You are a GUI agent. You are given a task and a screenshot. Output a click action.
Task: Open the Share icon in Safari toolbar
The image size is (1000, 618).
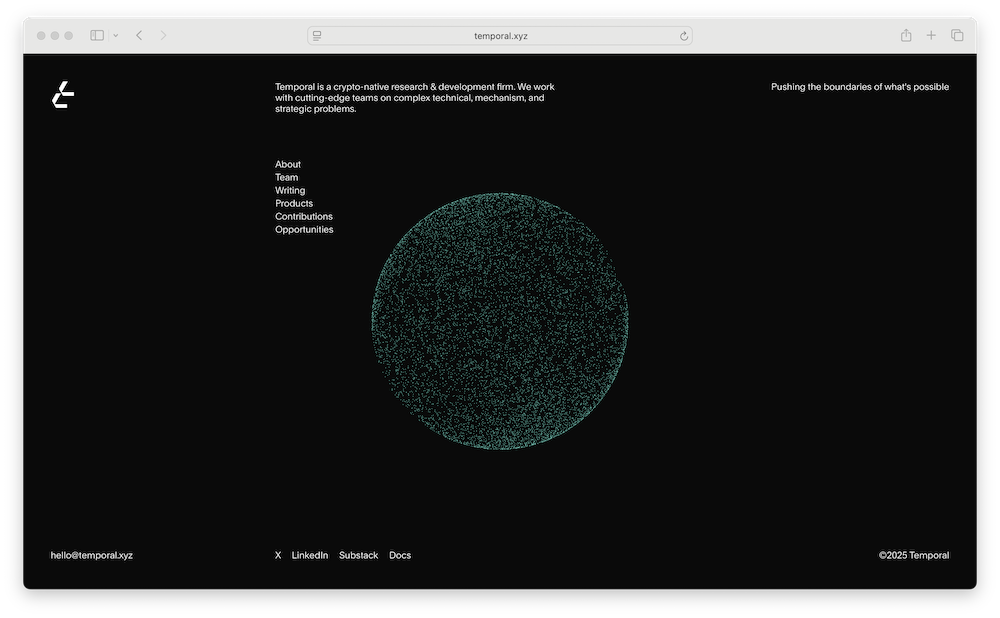[x=906, y=35]
